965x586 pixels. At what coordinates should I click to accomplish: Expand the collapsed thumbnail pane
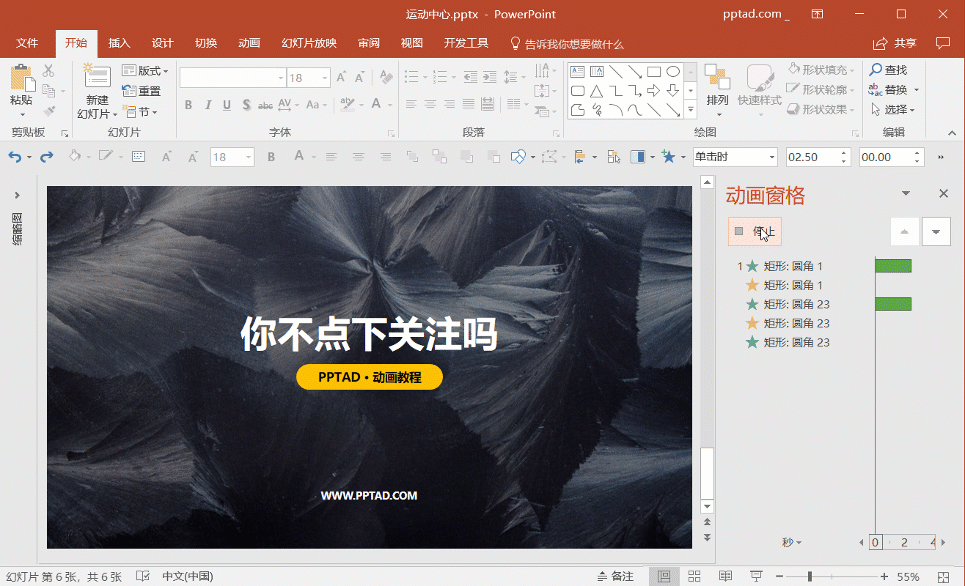[x=17, y=195]
